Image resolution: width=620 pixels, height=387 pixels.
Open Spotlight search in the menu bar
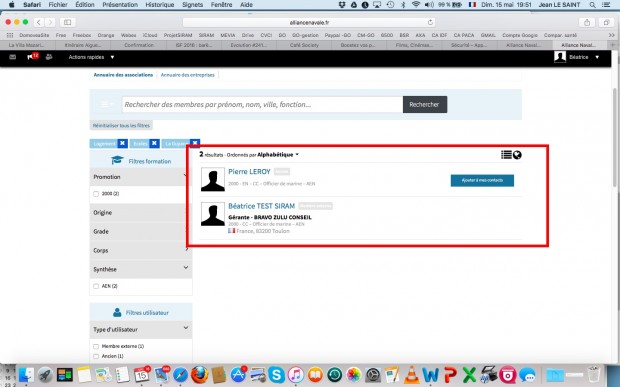point(592,5)
